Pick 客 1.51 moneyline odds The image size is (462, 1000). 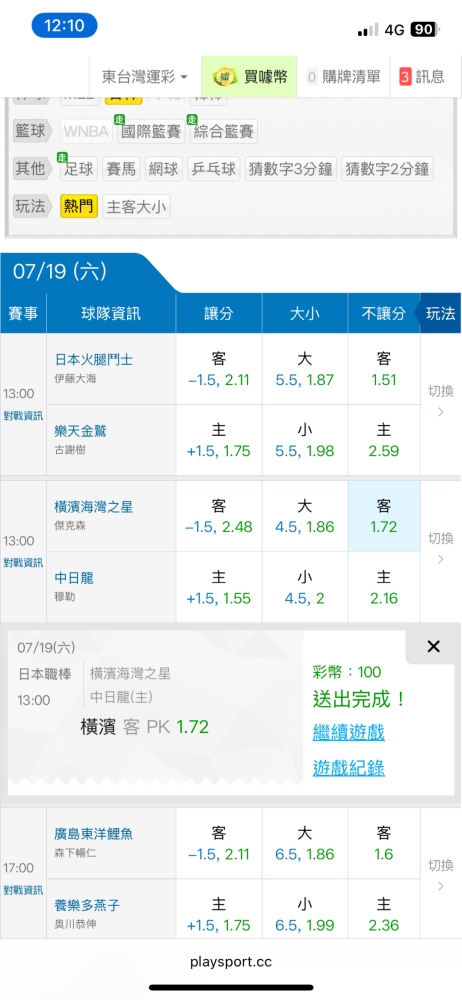click(384, 369)
